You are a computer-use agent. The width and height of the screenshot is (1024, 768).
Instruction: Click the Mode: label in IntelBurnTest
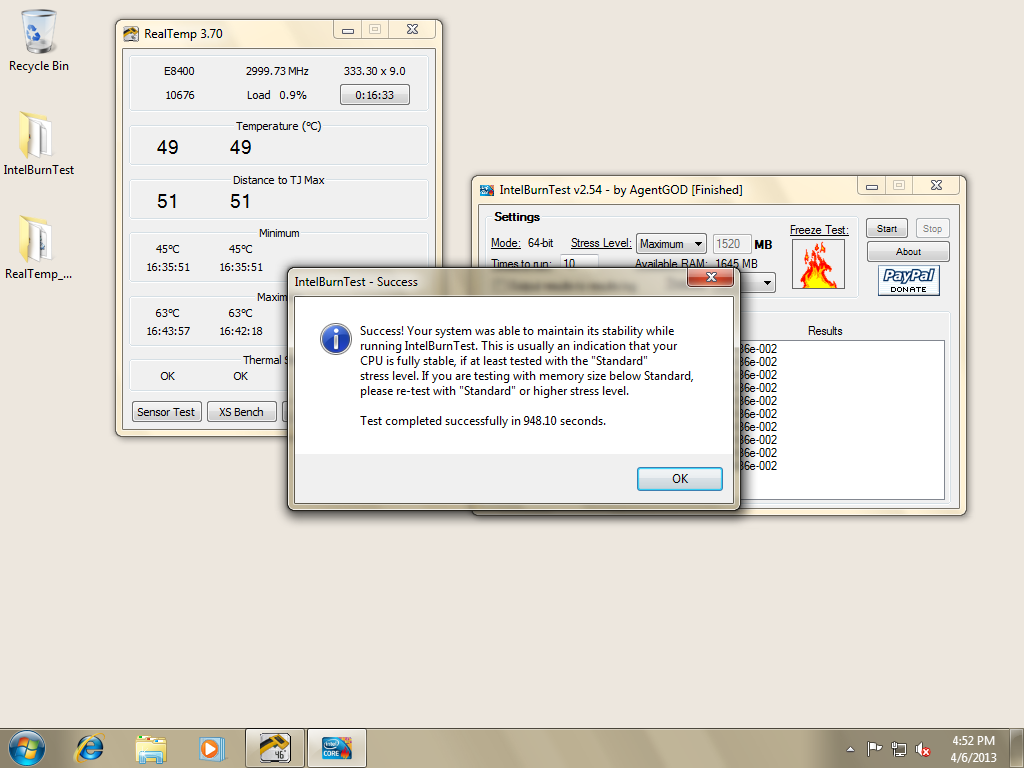tap(505, 243)
